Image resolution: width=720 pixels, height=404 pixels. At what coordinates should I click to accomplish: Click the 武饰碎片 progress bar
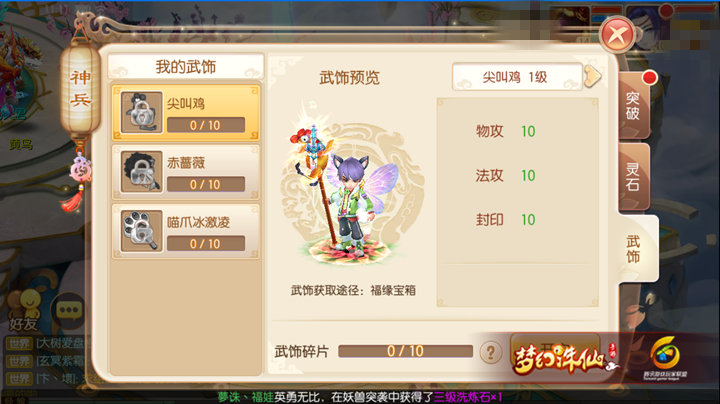pyautogui.click(x=405, y=351)
